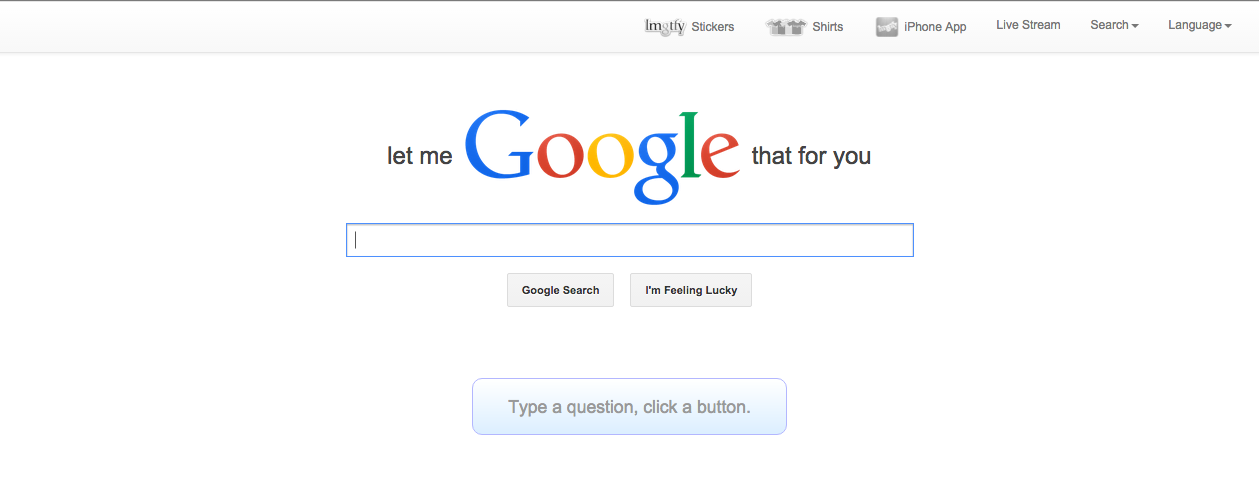1259x490 pixels.
Task: Open the Search dropdown menu
Action: coord(1114,25)
